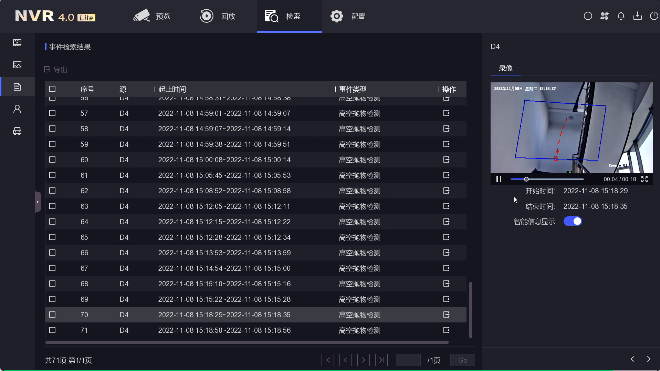Viewport: 660px width, 371px height.
Task: Click the operation icon for row 71
Action: (x=446, y=330)
